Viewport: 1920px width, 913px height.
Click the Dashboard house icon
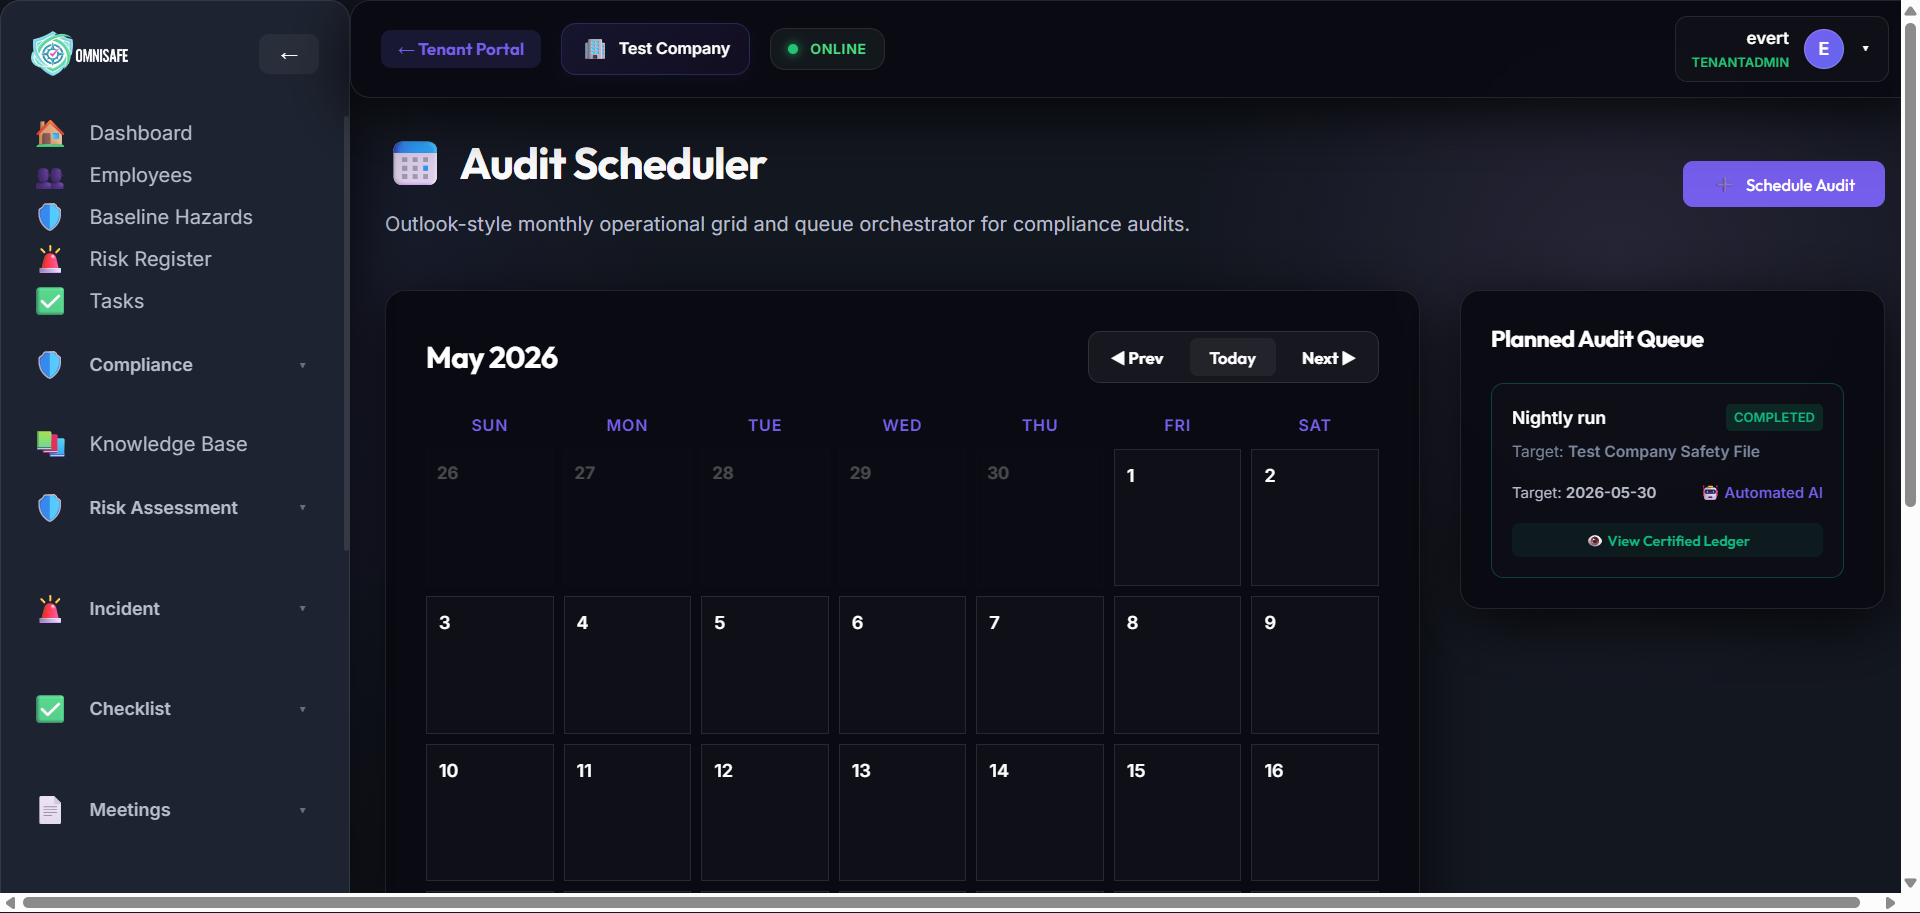pyautogui.click(x=50, y=133)
